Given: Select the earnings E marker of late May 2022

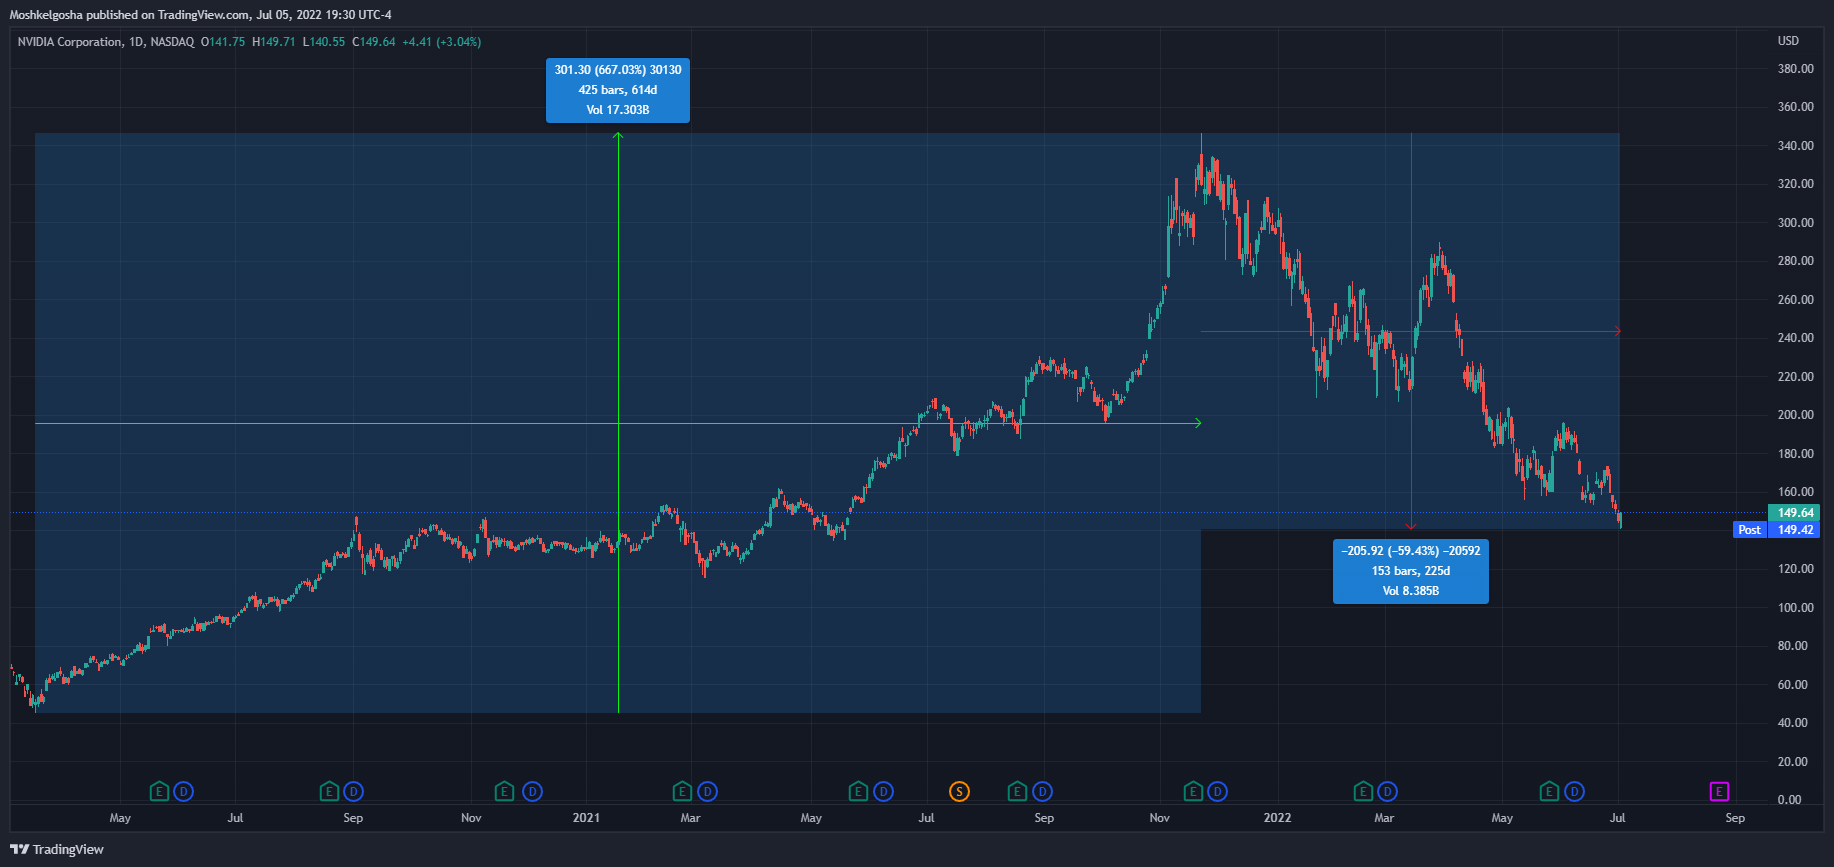Looking at the screenshot, I should [x=1549, y=792].
